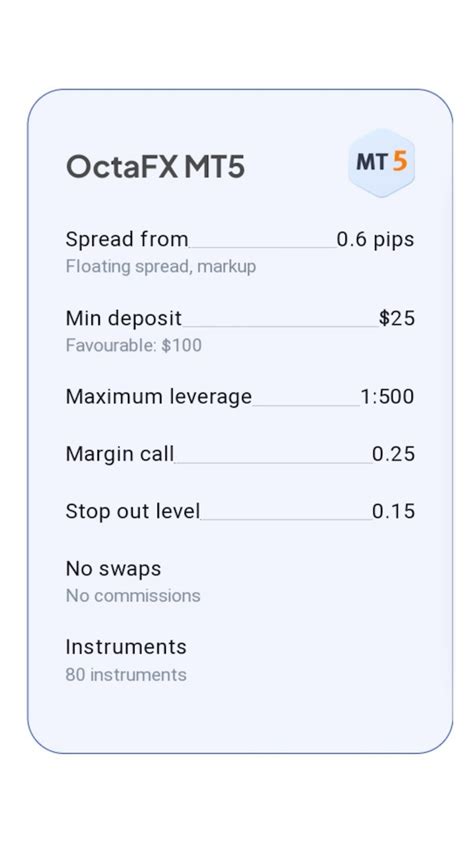
Task: Click the MT5 hexagon badge icon
Action: tap(381, 163)
